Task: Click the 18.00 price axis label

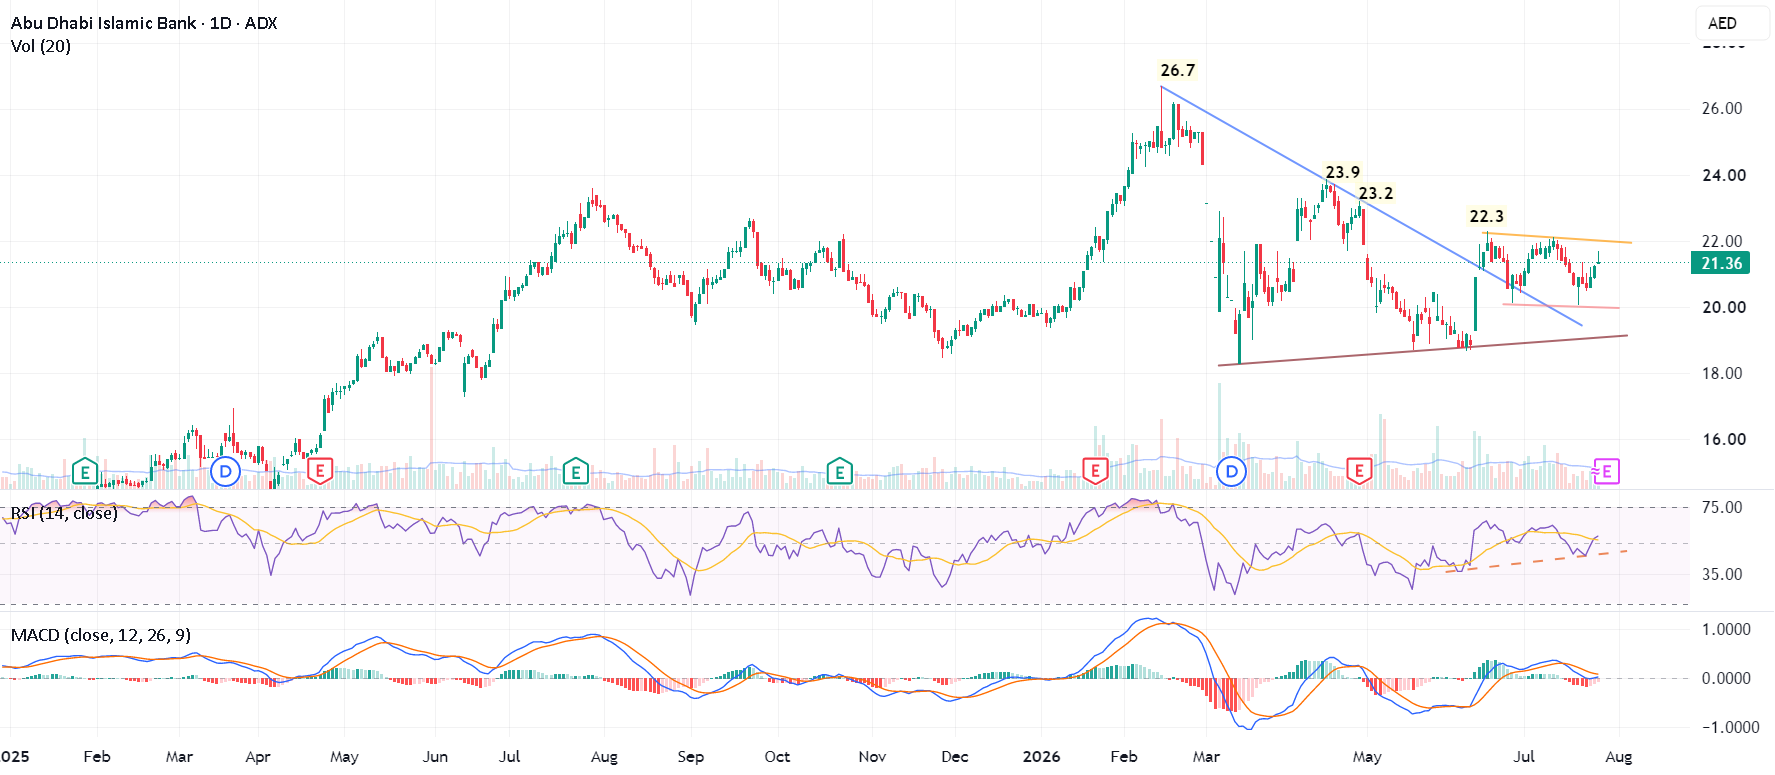Action: click(1723, 373)
